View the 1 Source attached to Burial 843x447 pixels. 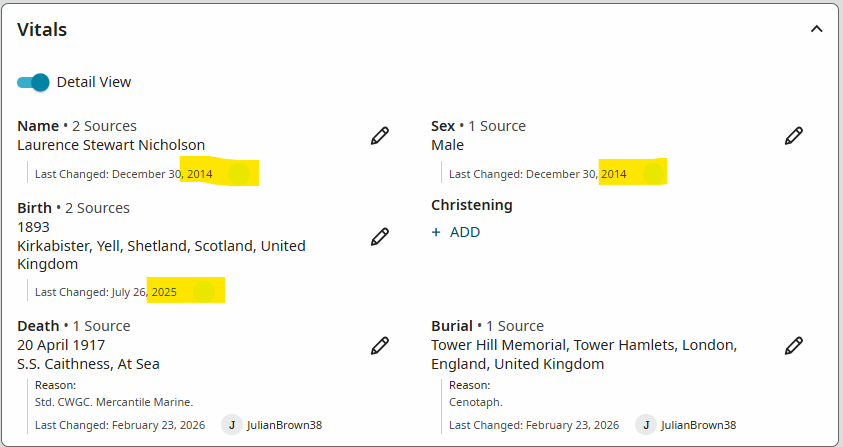point(515,326)
